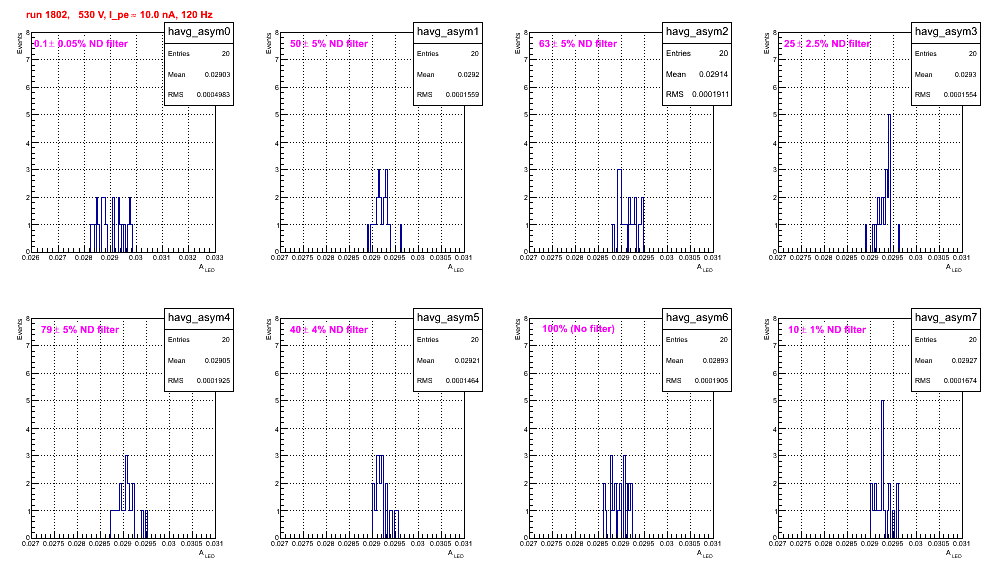This screenshot has width=996, height=572.
Task: Click RMS value 0.0001464 in havg_asym5
Action: coord(462,381)
